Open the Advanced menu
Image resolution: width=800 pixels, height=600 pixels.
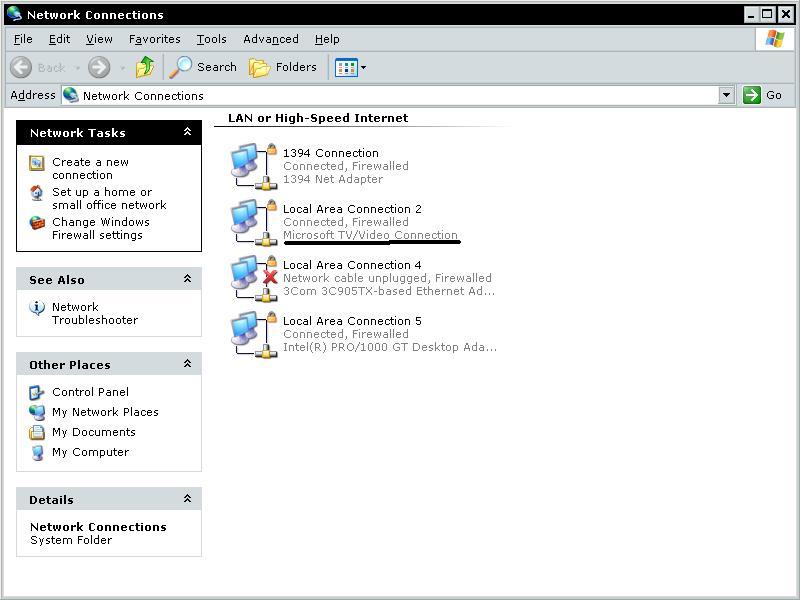270,39
